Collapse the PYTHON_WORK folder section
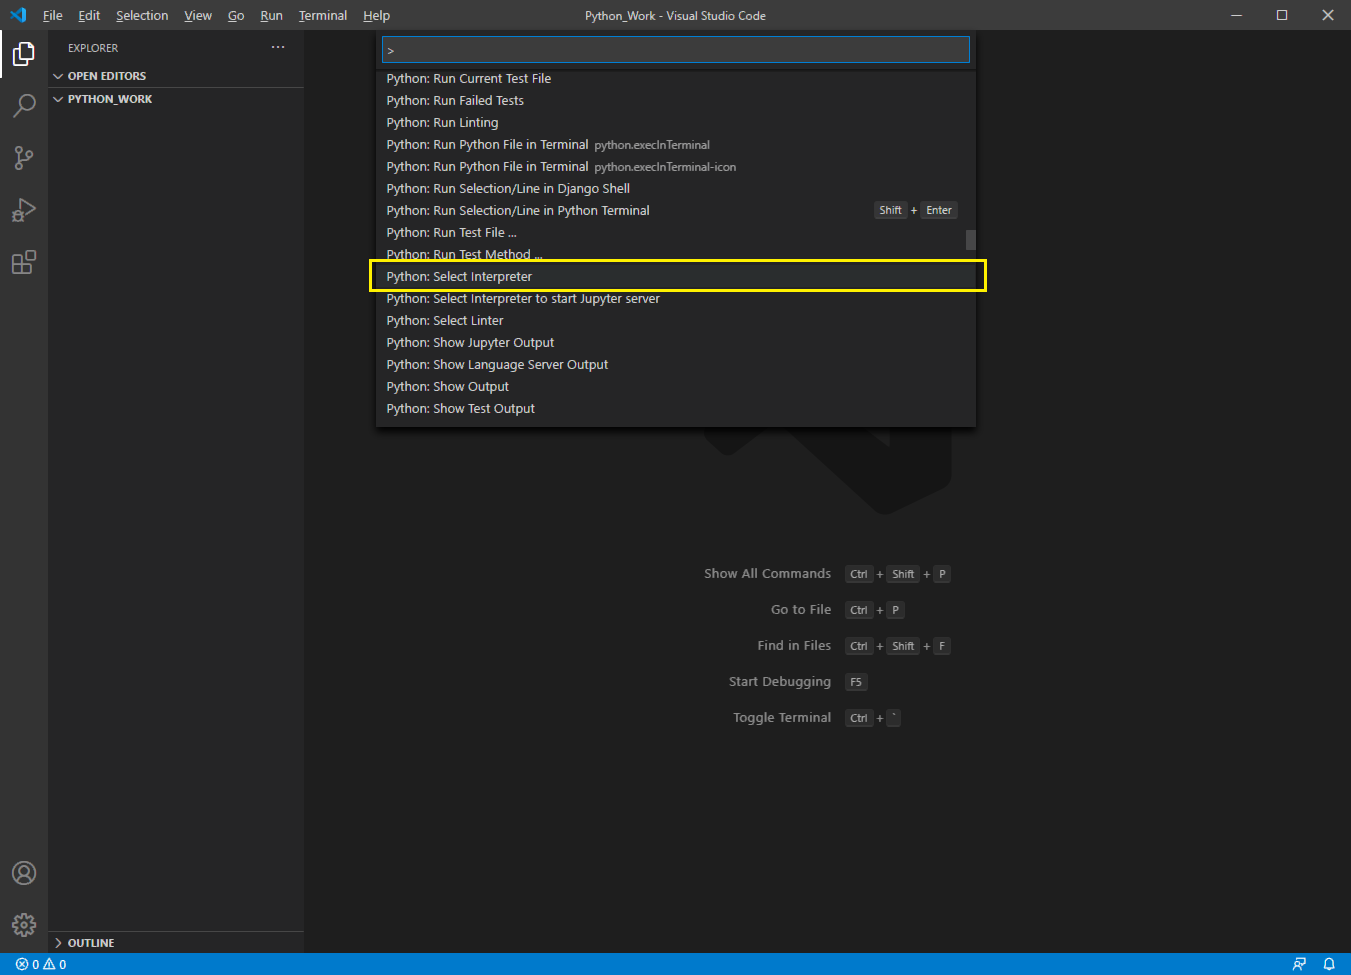 click(176, 99)
